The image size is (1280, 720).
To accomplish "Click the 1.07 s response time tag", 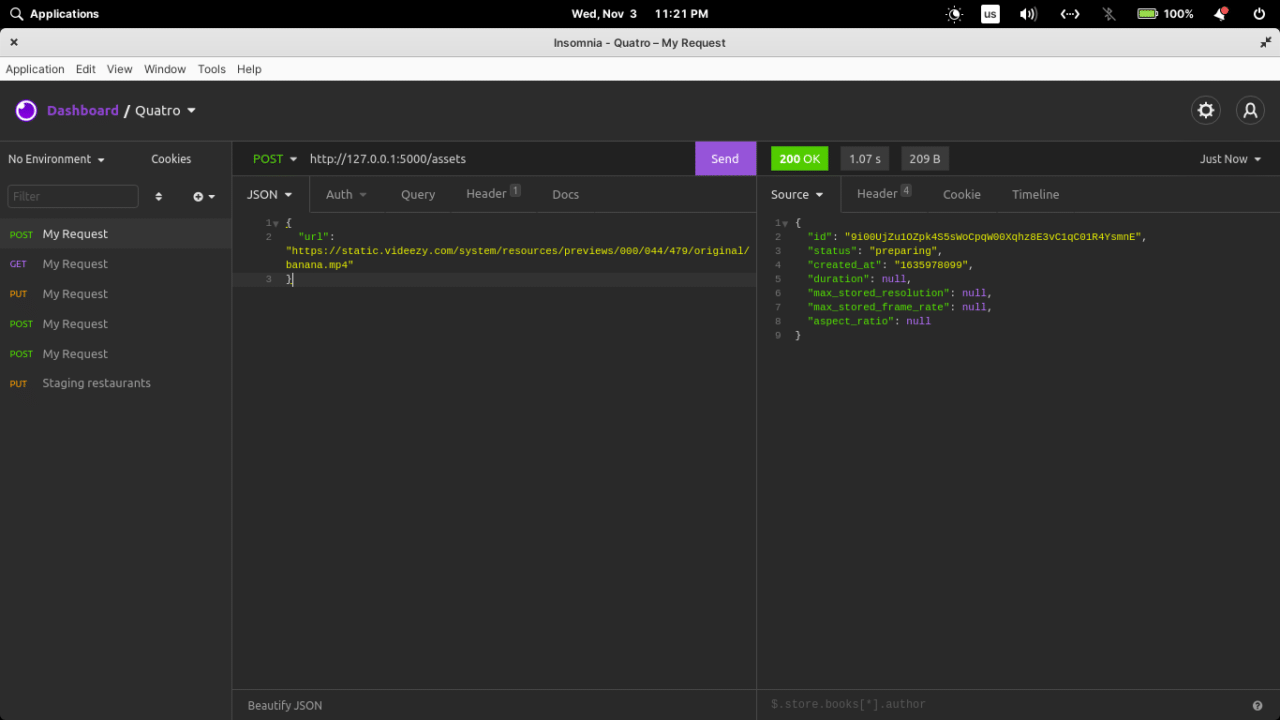I will (865, 159).
